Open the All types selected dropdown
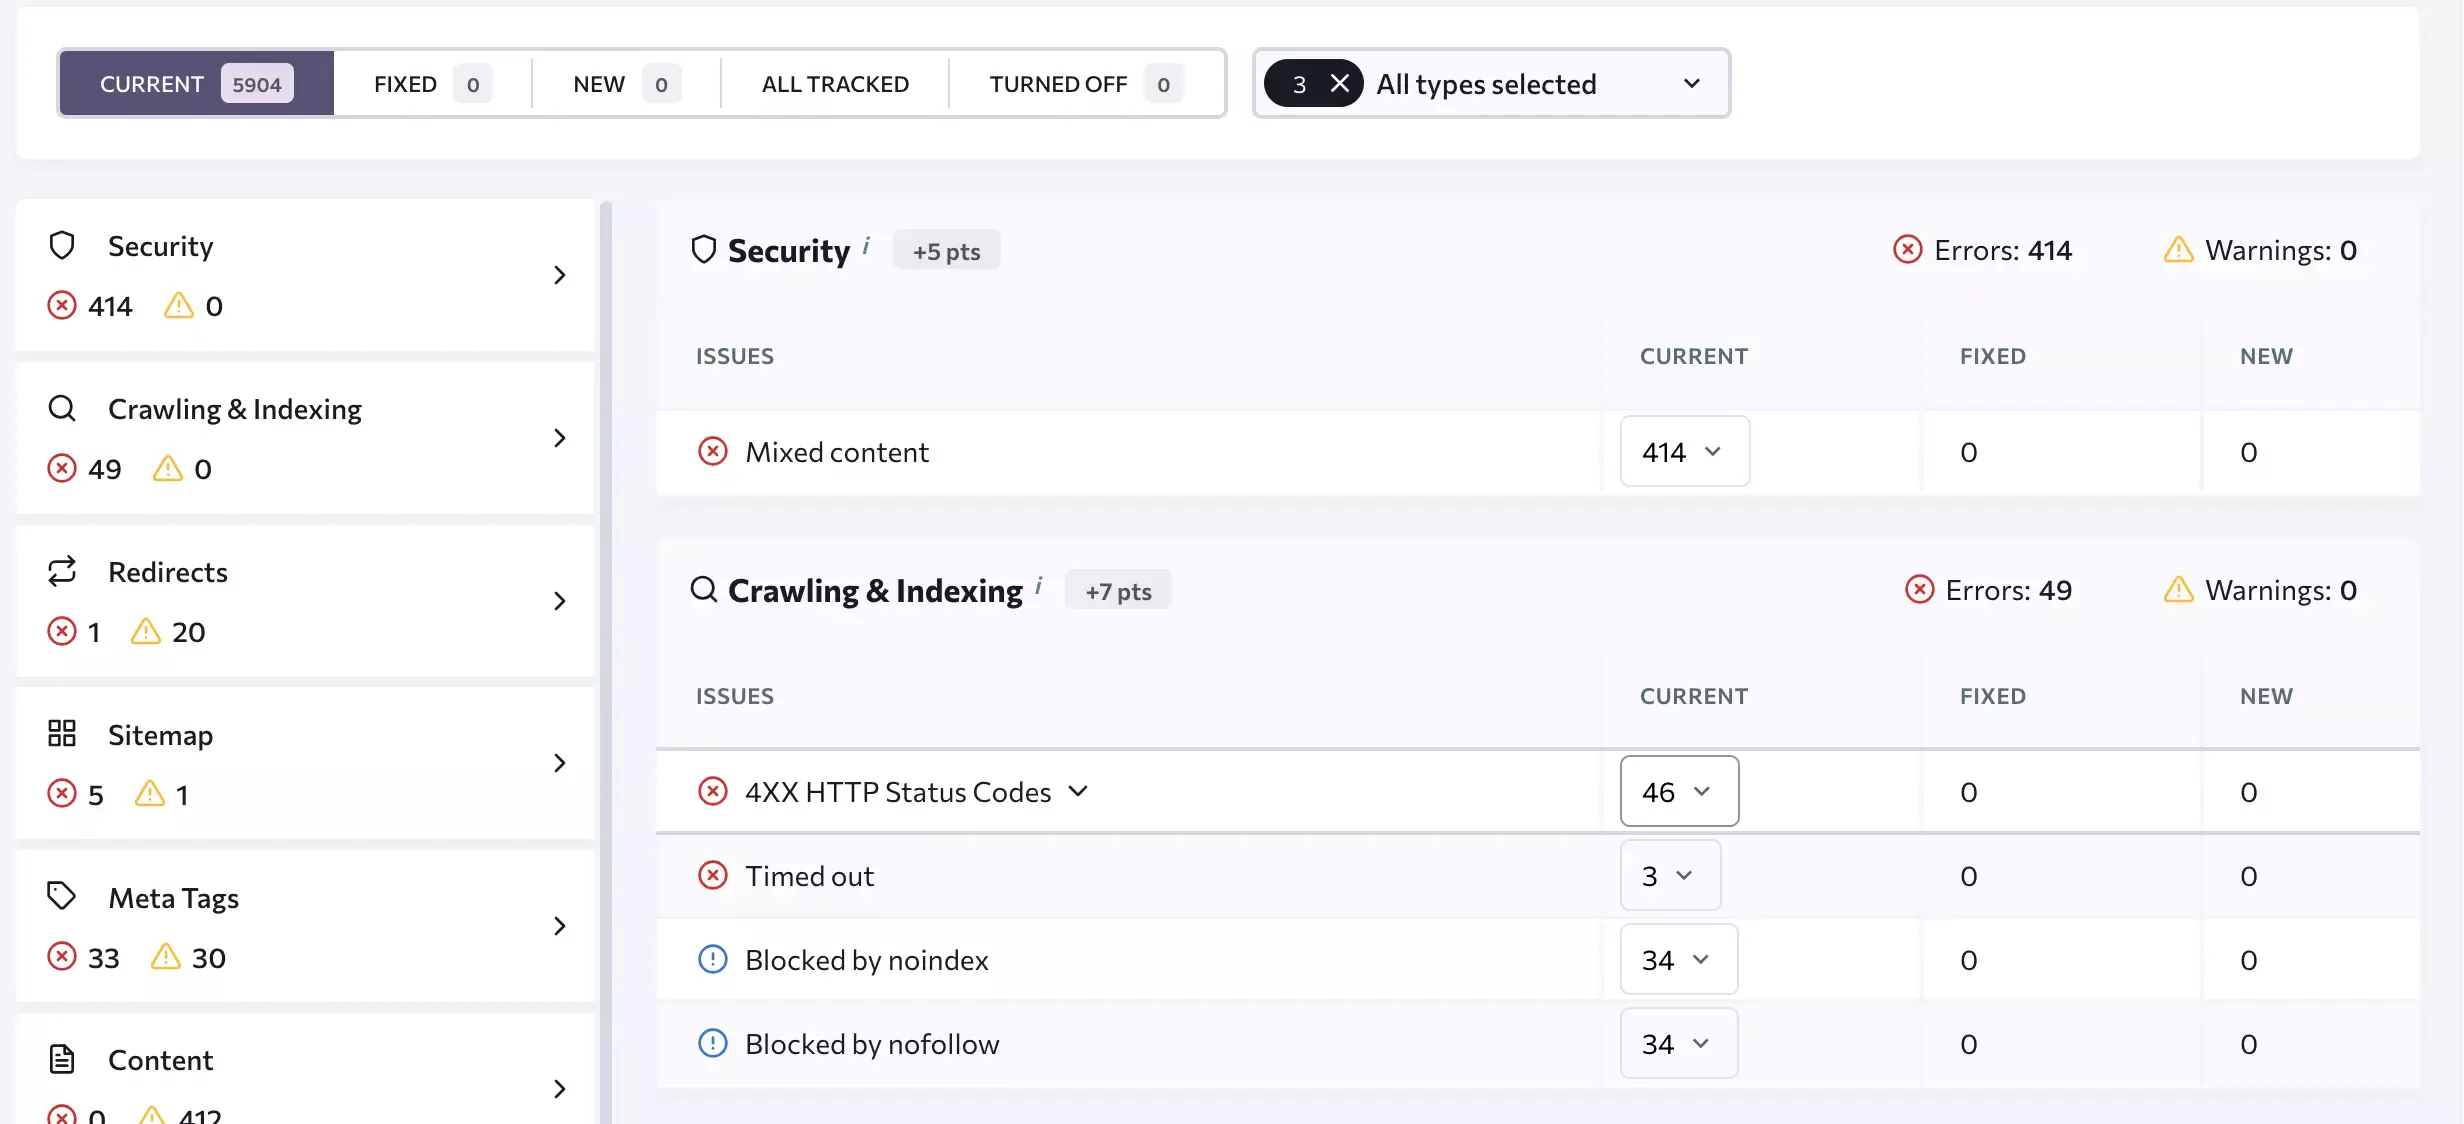Viewport: 2464px width, 1124px height. [1691, 84]
